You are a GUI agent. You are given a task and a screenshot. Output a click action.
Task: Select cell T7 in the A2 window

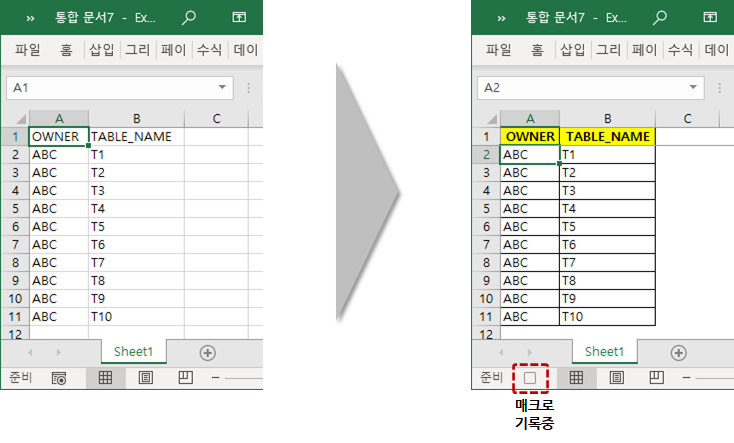point(607,263)
